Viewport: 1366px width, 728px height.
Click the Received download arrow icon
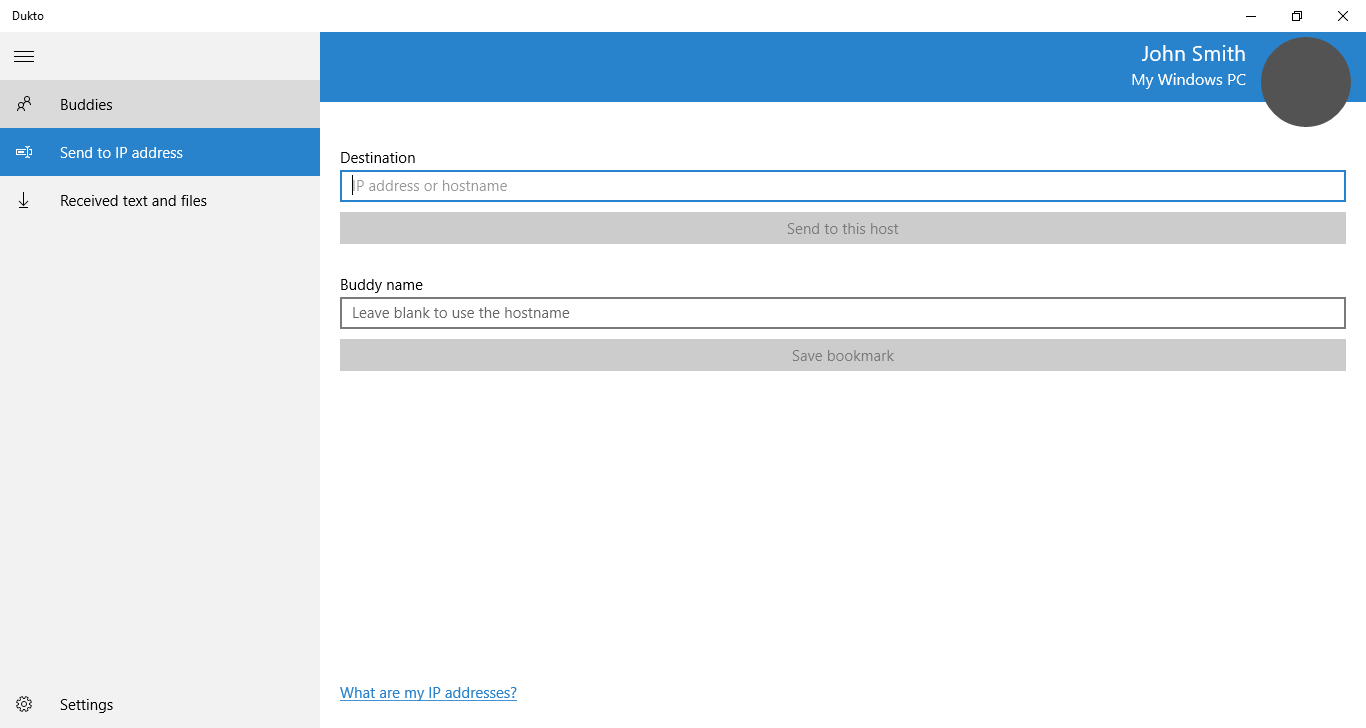tap(24, 200)
